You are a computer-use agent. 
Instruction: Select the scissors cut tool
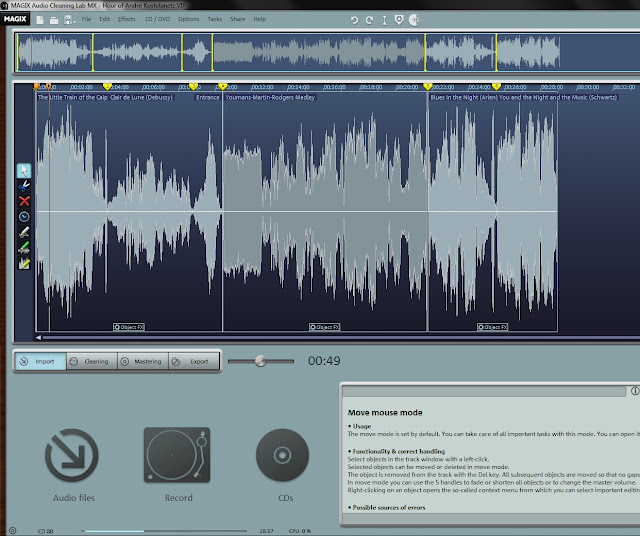point(24,186)
